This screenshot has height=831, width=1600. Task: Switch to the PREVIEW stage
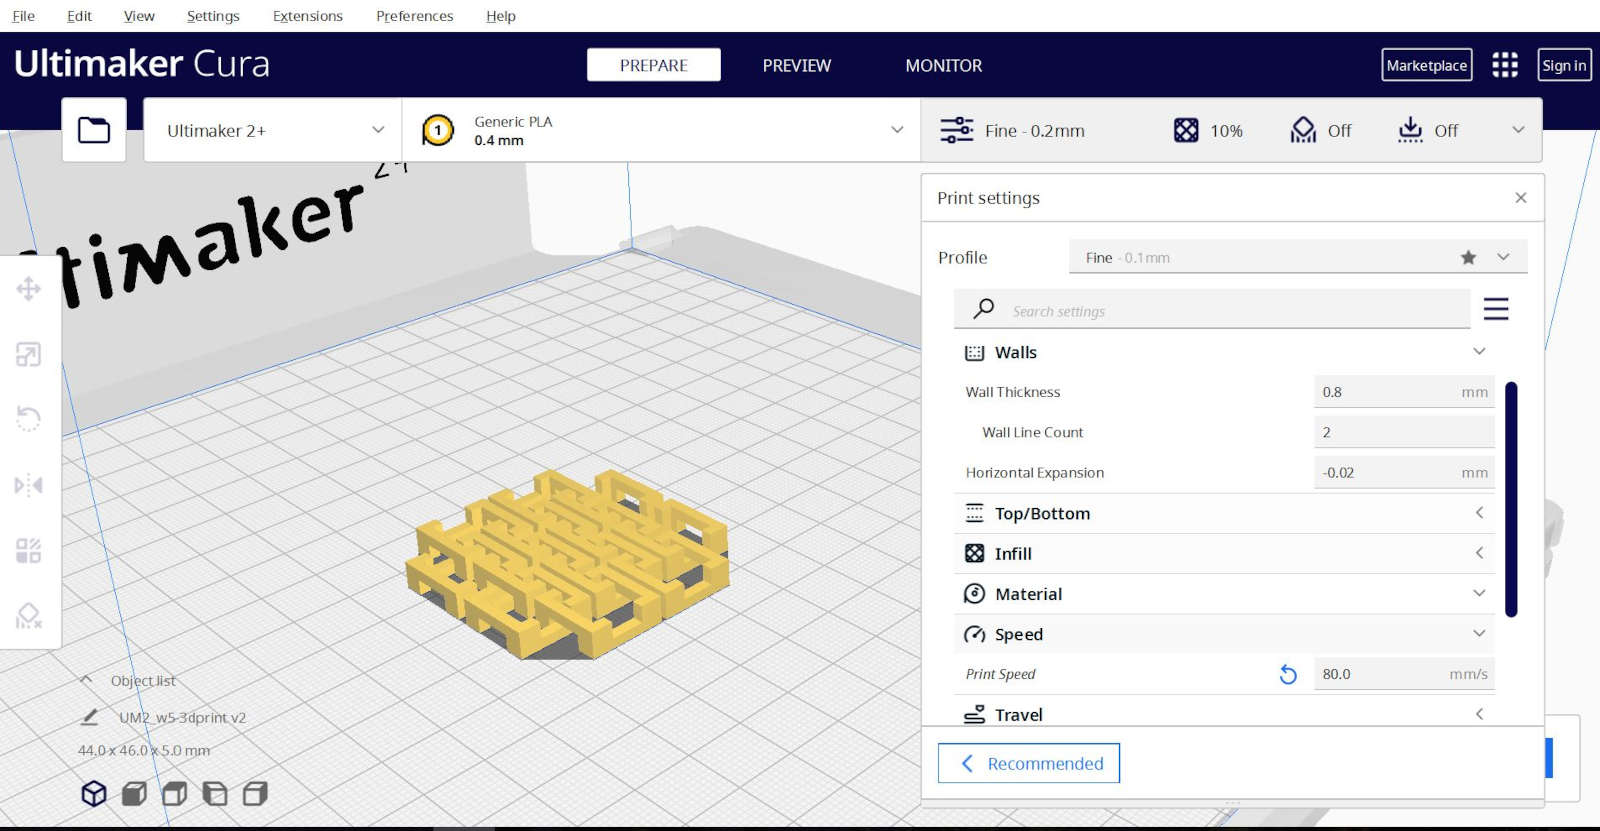click(x=797, y=65)
